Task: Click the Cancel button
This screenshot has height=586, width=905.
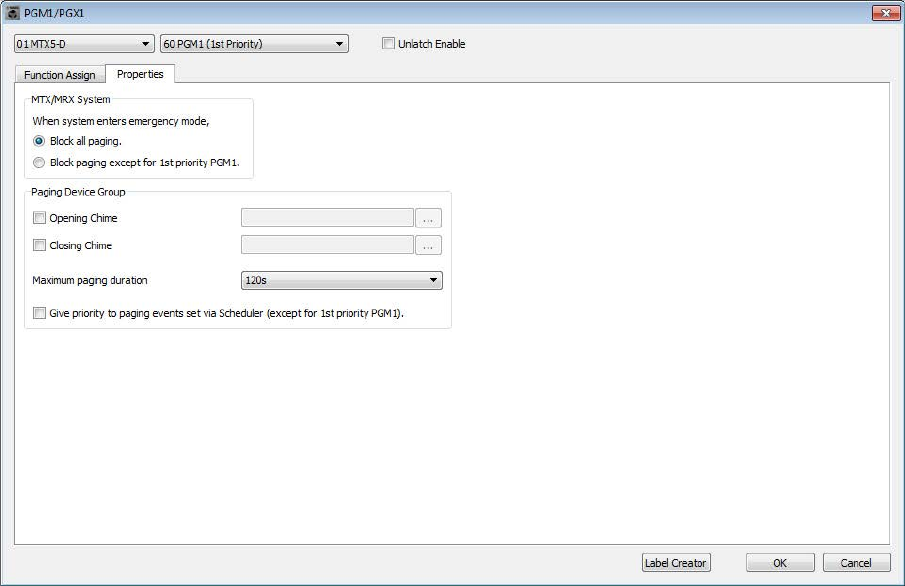Action: point(857,562)
